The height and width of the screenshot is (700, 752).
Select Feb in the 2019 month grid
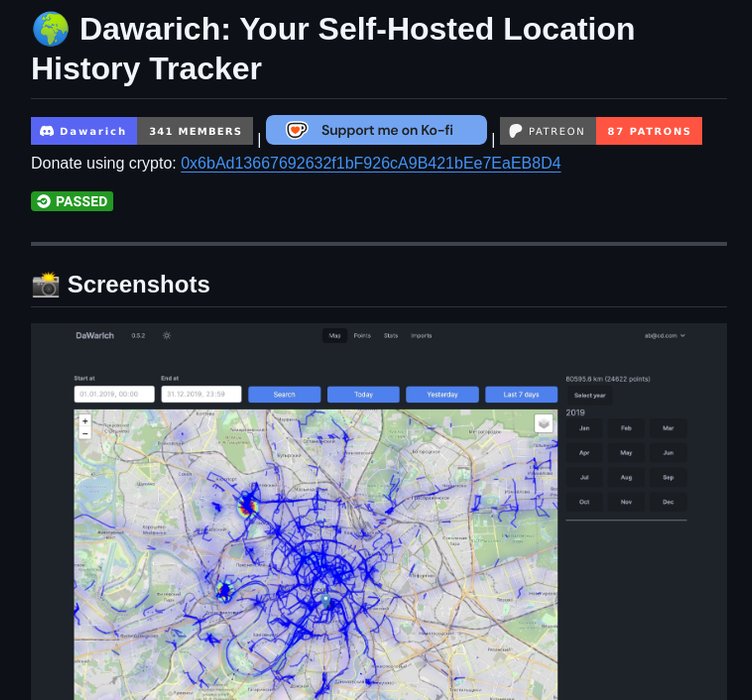tap(626, 428)
